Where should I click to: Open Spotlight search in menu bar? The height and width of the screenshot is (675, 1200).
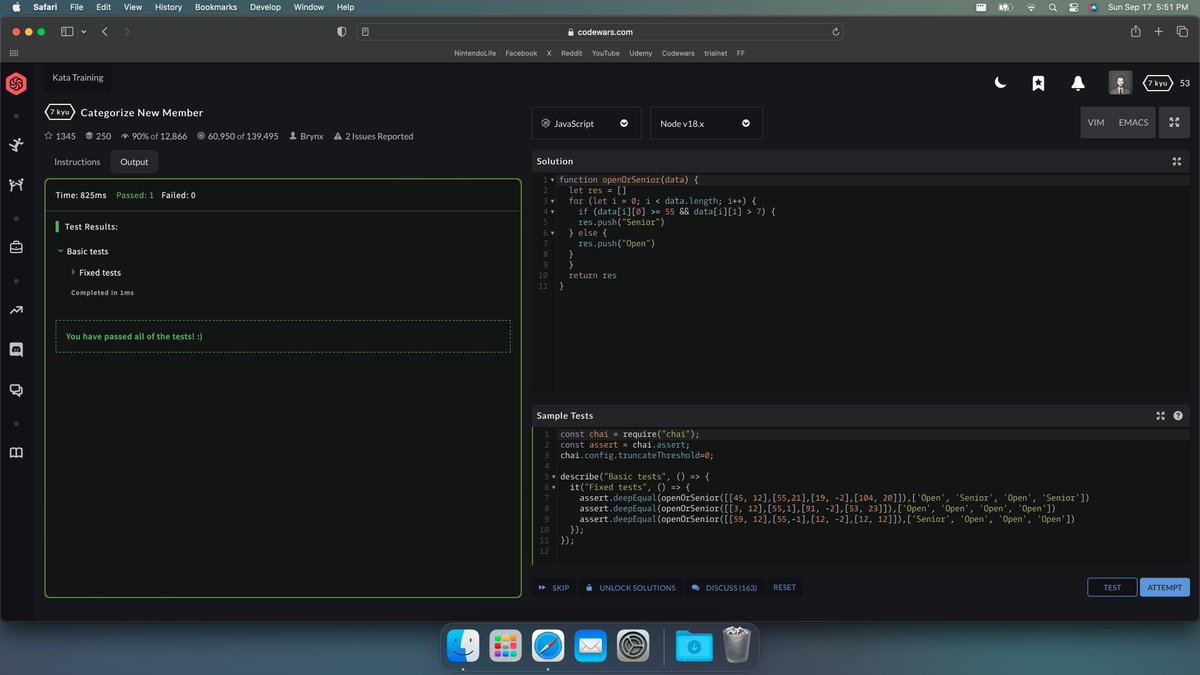(1053, 7)
